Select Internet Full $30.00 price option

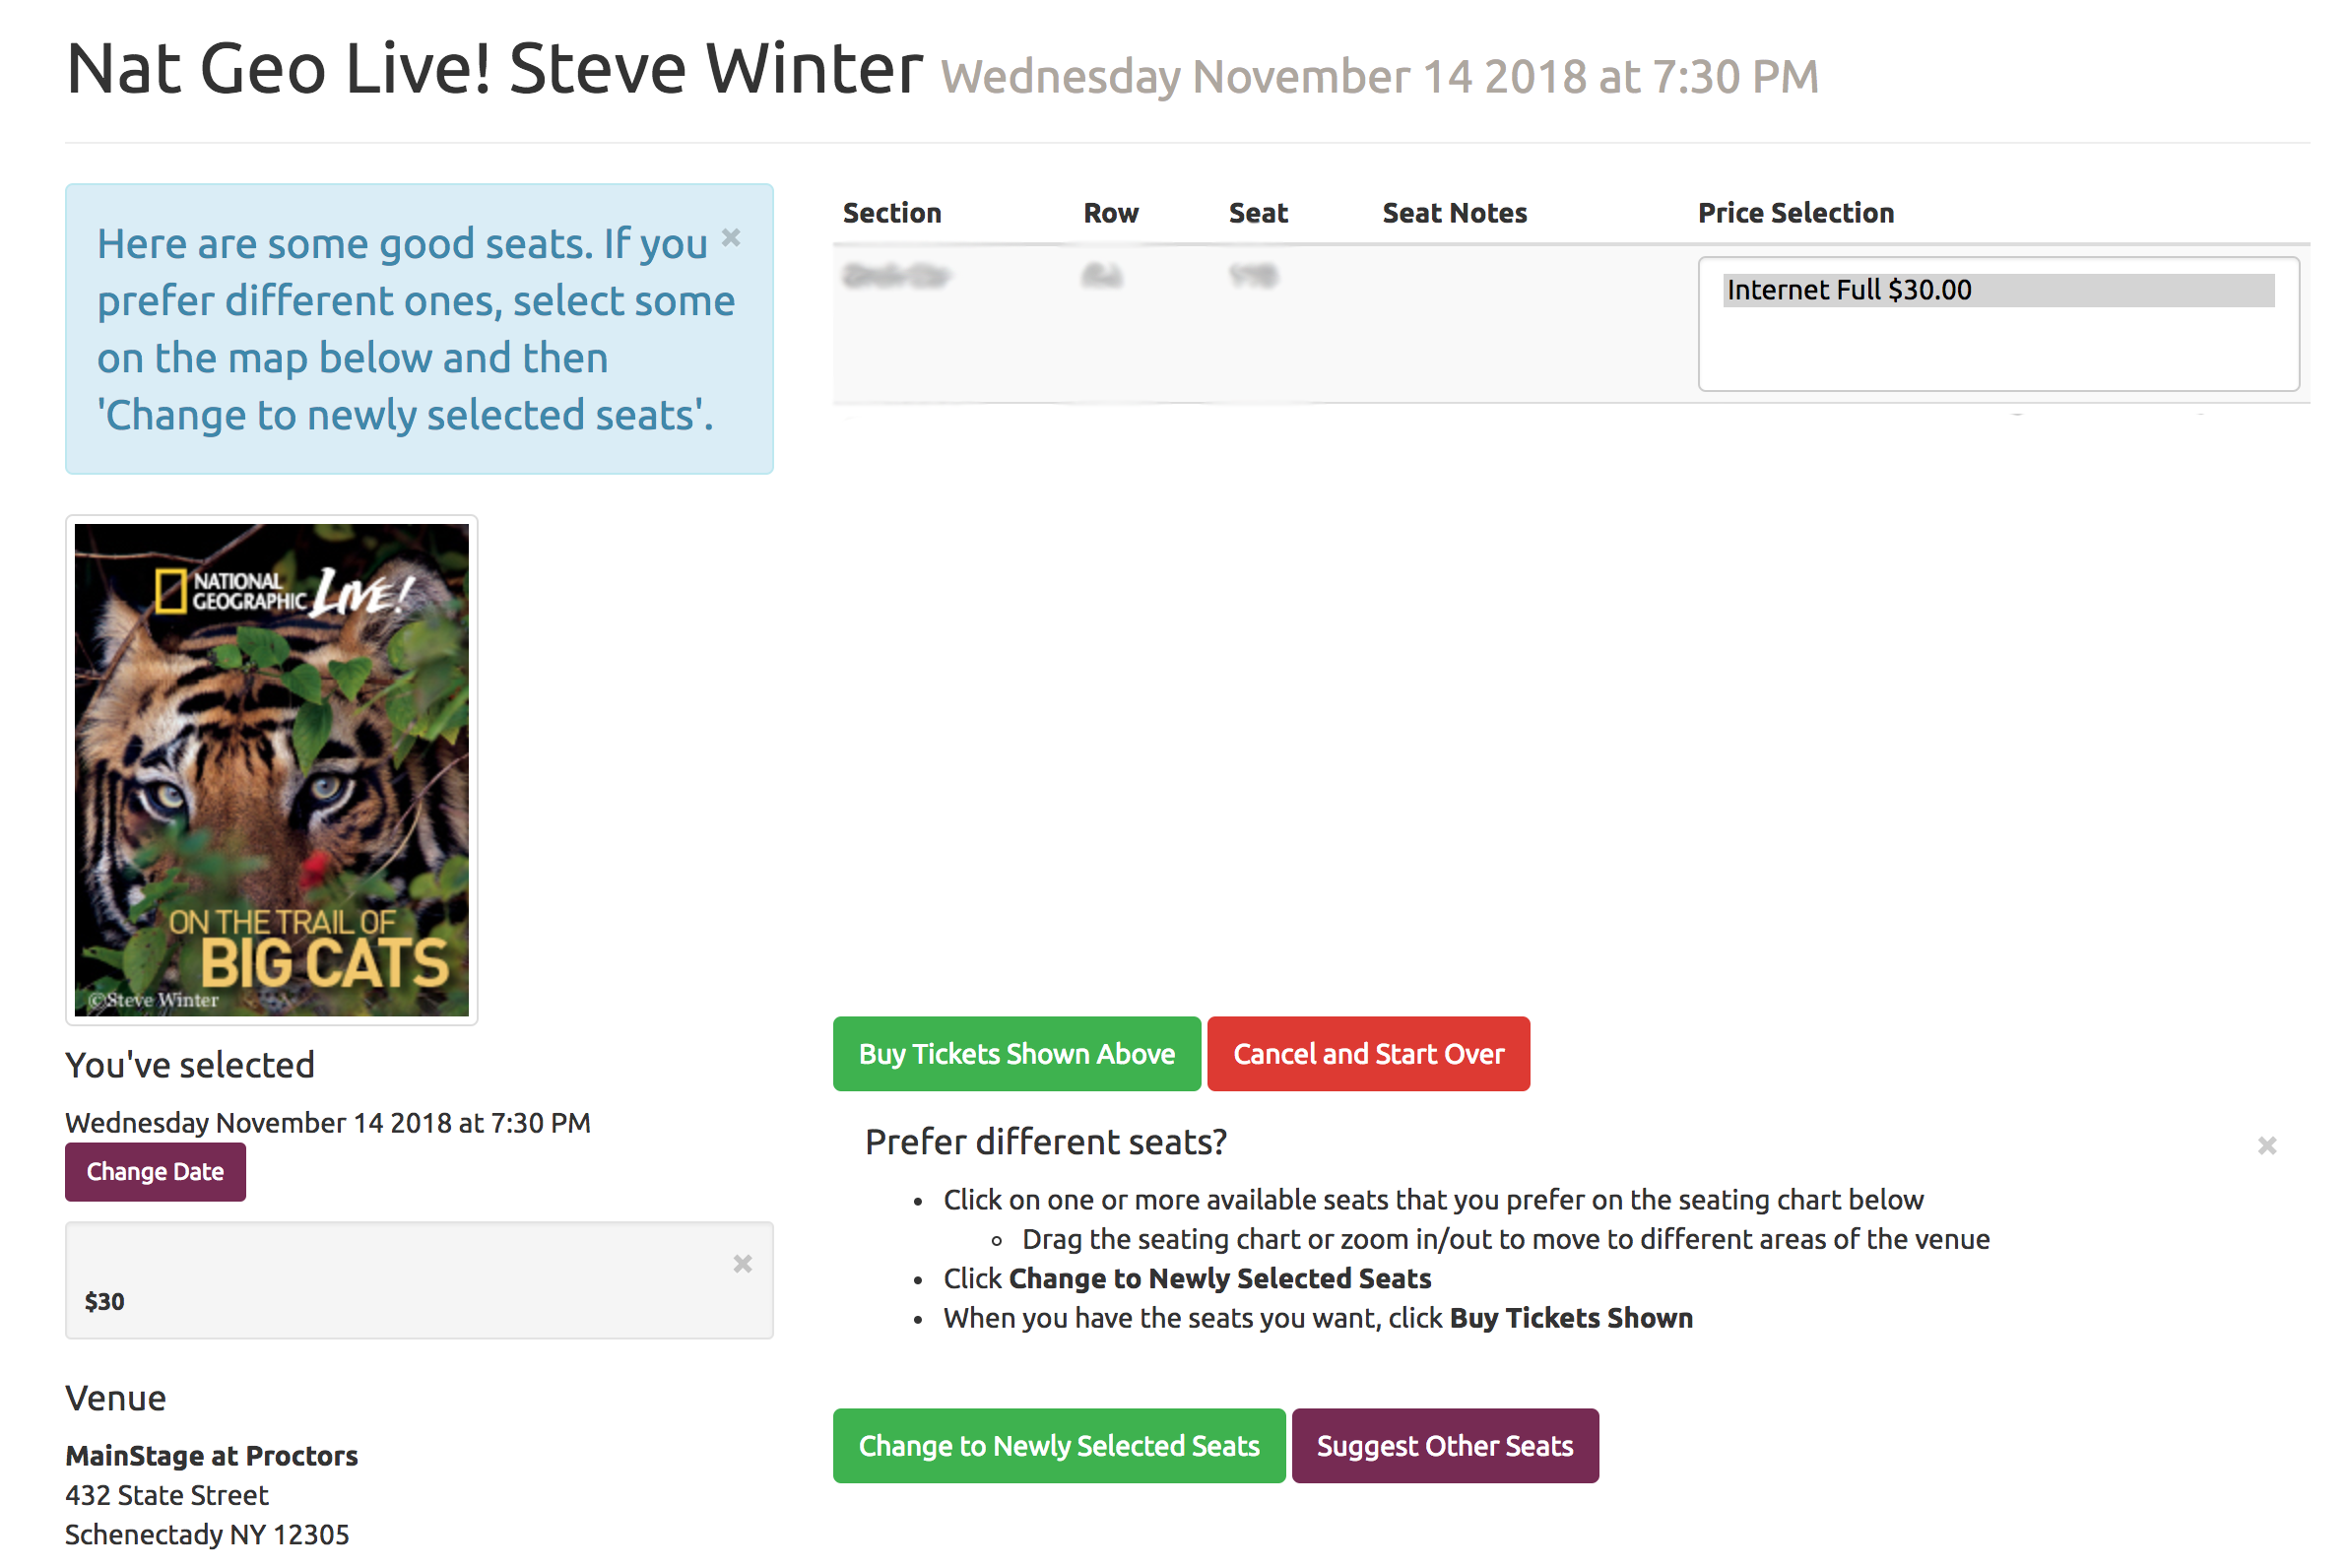[x=1996, y=290]
